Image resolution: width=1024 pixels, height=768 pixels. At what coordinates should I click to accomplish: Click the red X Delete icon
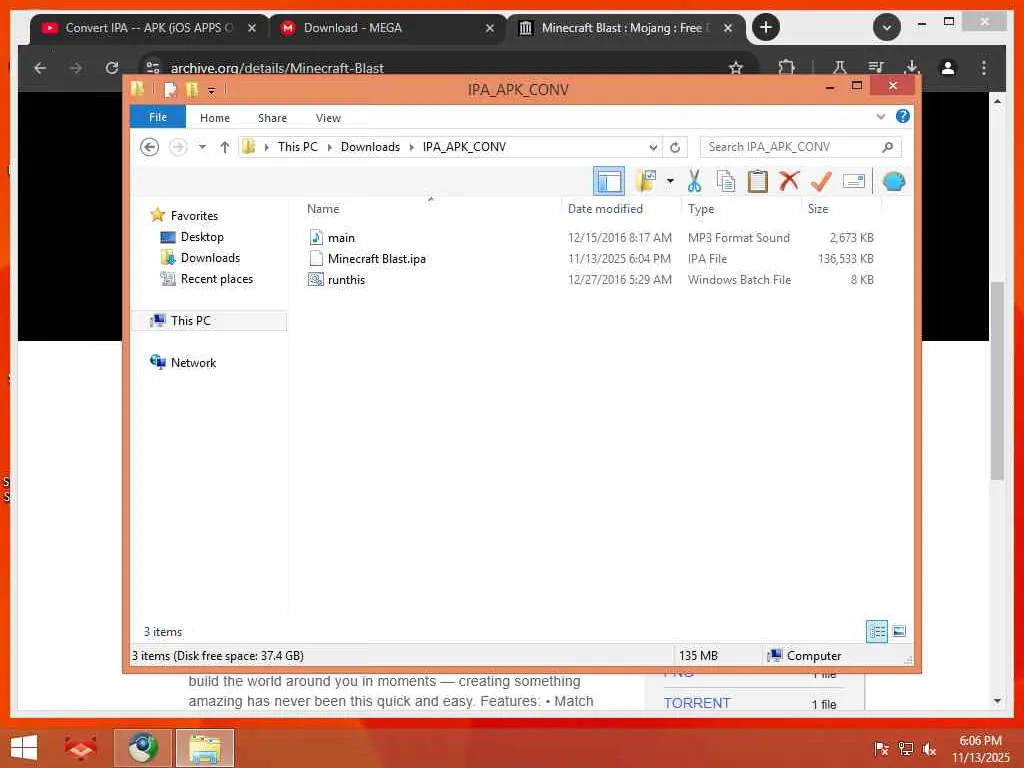click(789, 180)
